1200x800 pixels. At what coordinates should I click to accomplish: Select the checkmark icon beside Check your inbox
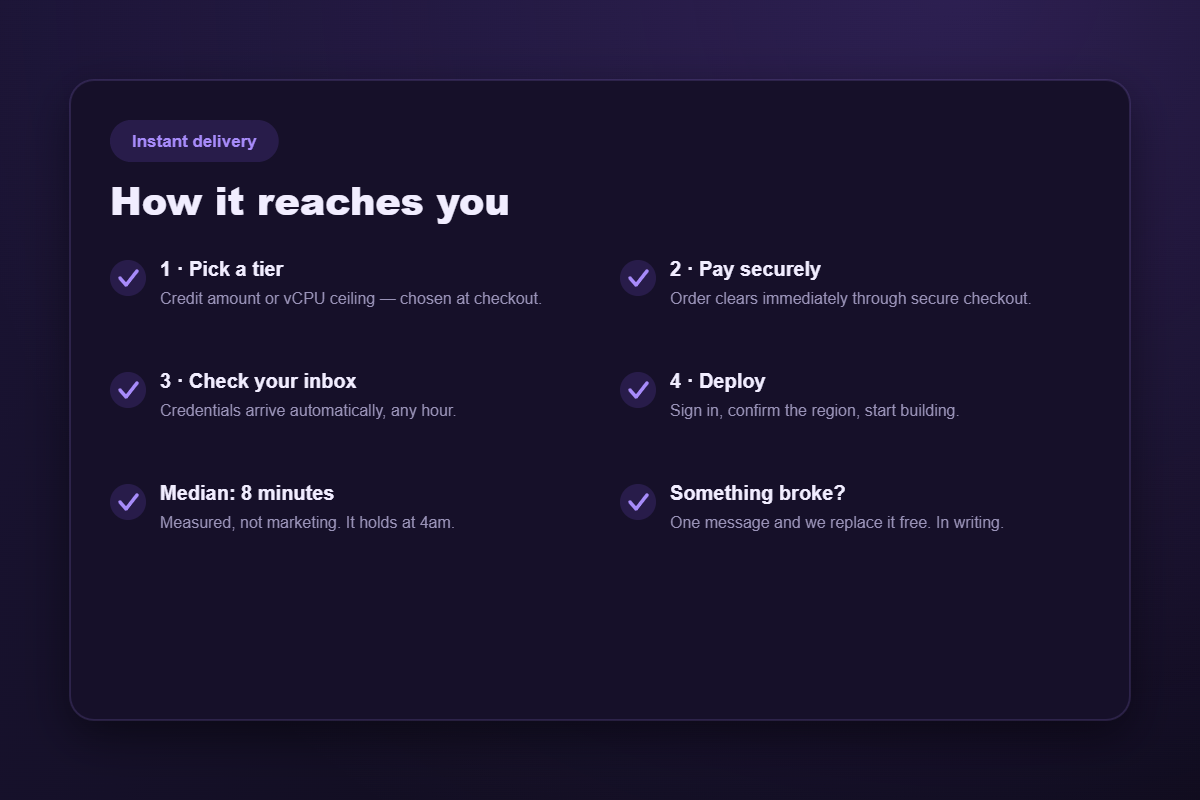click(128, 390)
